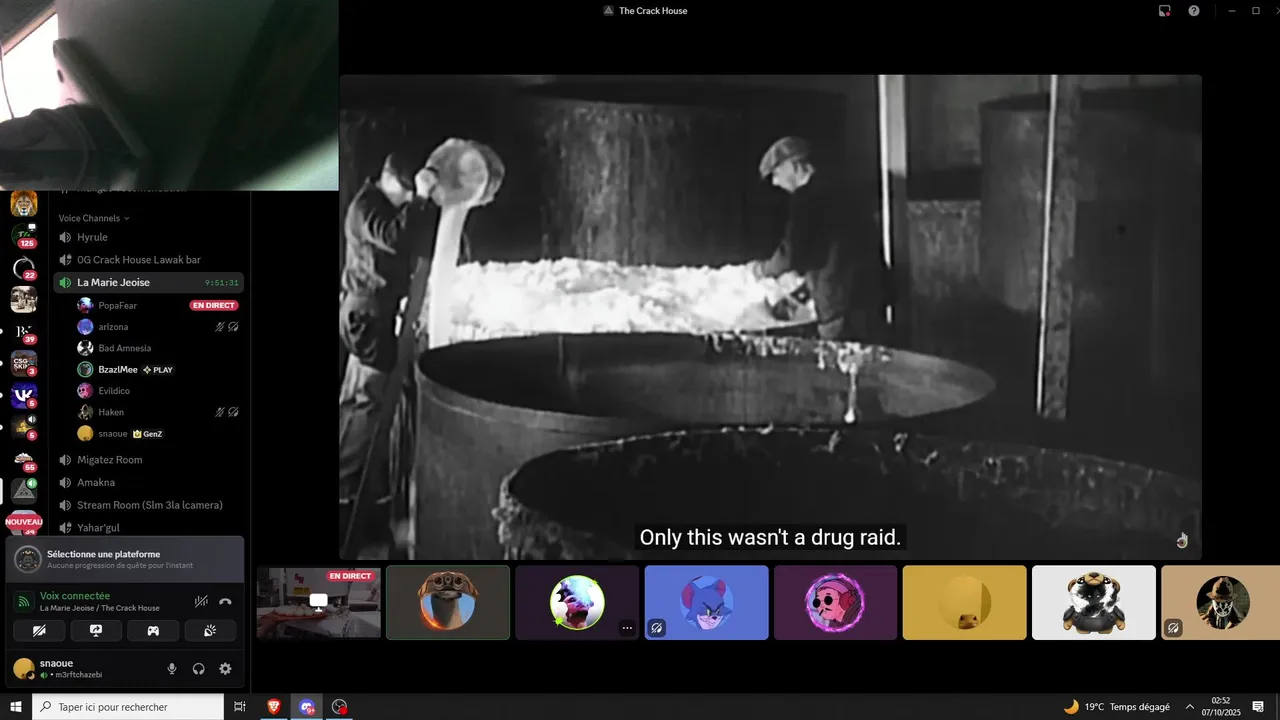Screen dimensions: 1280x720
Task: Click the GenZ tag next to snaoue
Action: tap(147, 434)
